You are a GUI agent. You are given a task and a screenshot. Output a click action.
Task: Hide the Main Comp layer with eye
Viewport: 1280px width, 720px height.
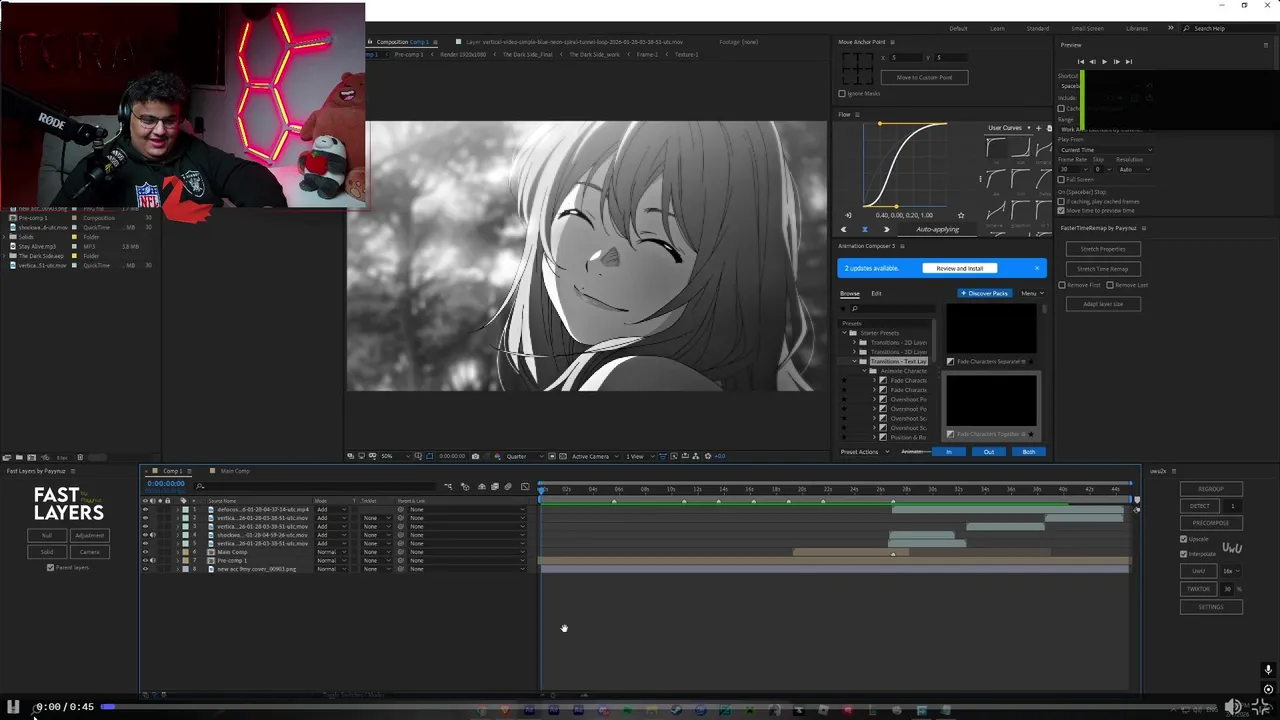(145, 552)
